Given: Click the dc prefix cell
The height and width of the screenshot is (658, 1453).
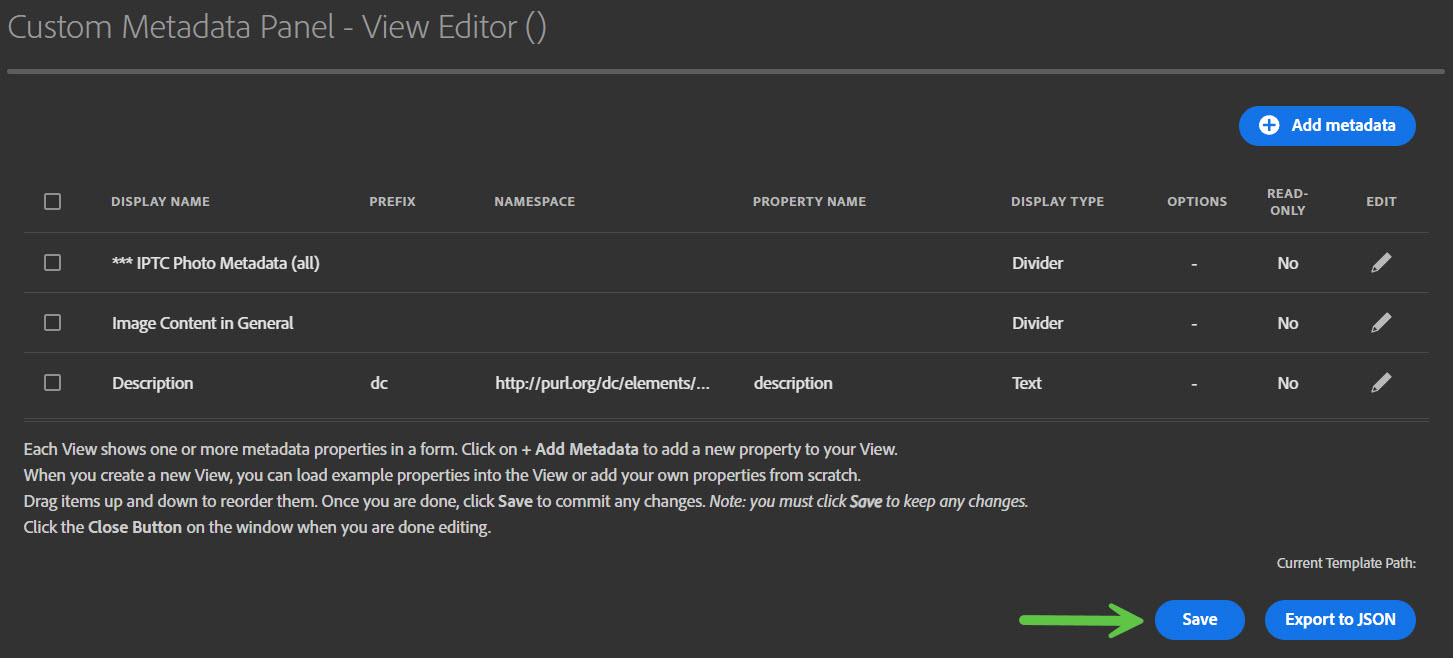Looking at the screenshot, I should (x=379, y=383).
